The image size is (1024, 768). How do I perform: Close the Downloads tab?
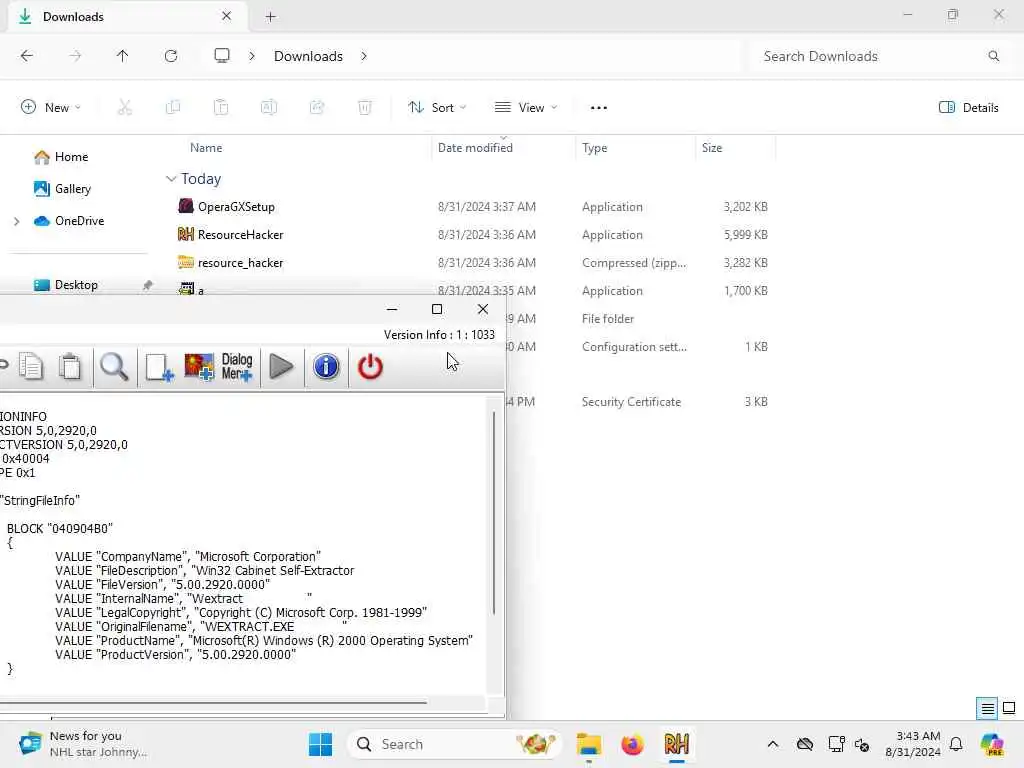227,16
